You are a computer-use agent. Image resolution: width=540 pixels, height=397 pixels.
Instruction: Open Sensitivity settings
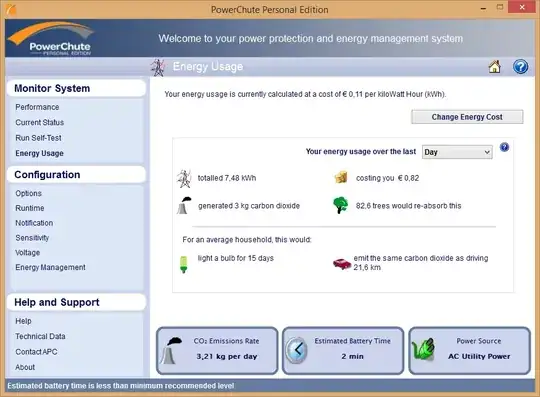click(32, 238)
